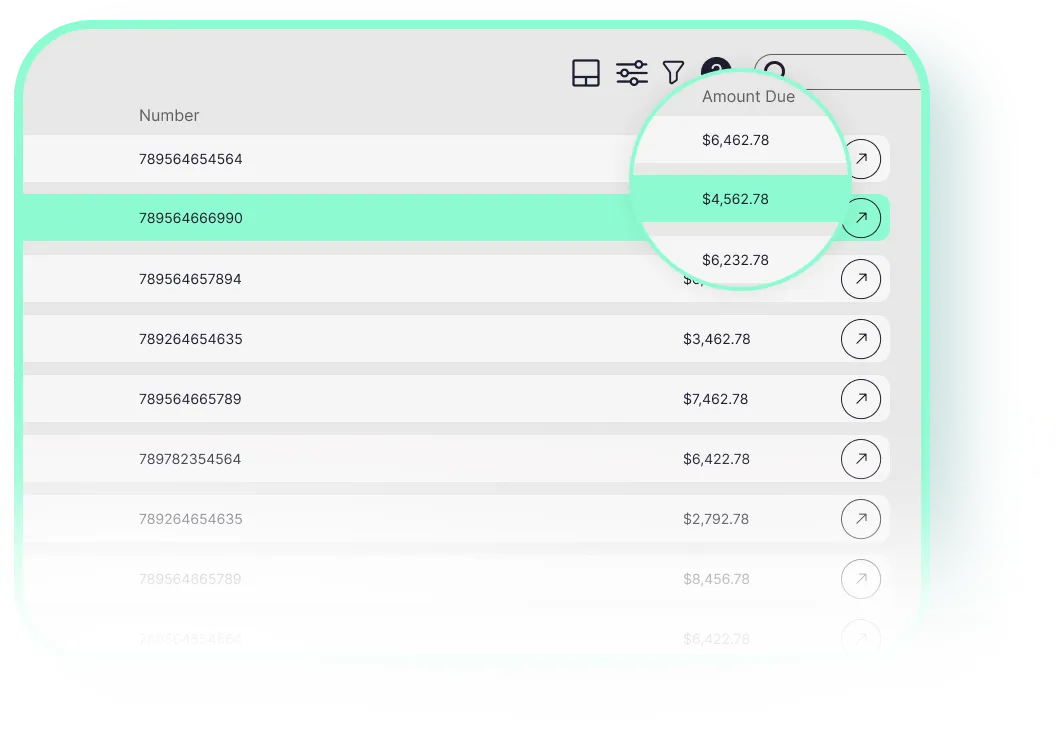
Task: Click amount $3,462.78
Action: tap(717, 339)
